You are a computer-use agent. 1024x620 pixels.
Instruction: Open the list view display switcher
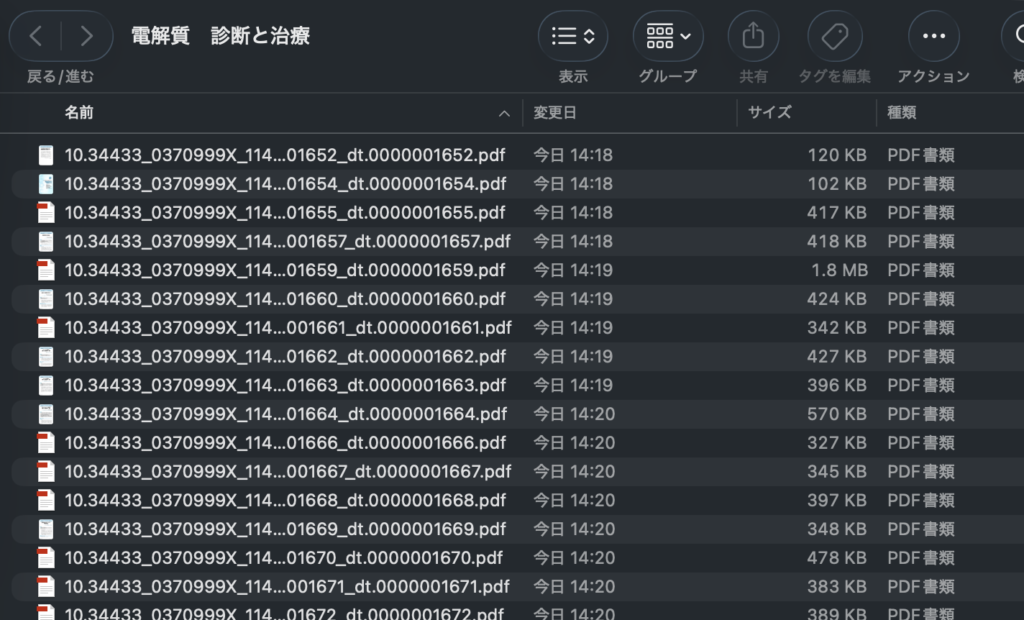point(573,37)
